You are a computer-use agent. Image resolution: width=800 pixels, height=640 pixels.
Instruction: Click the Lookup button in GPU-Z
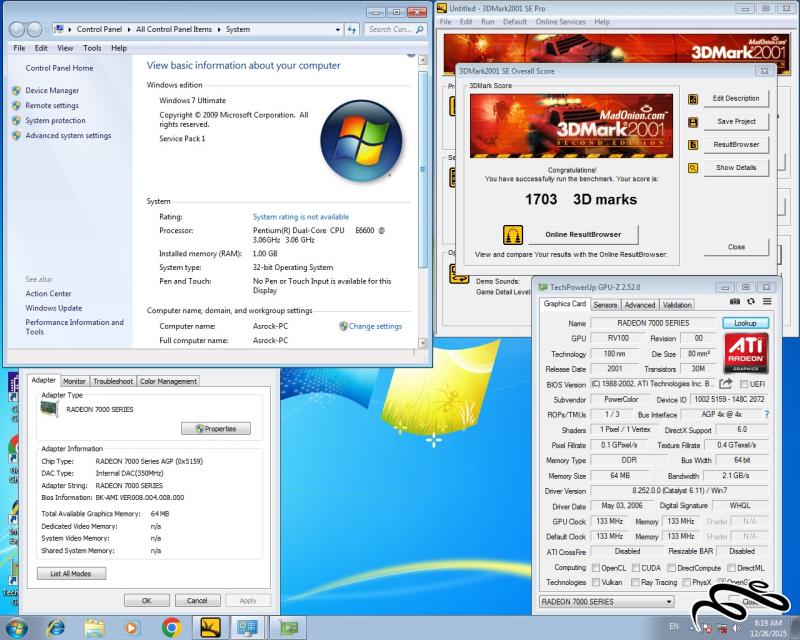pos(745,323)
